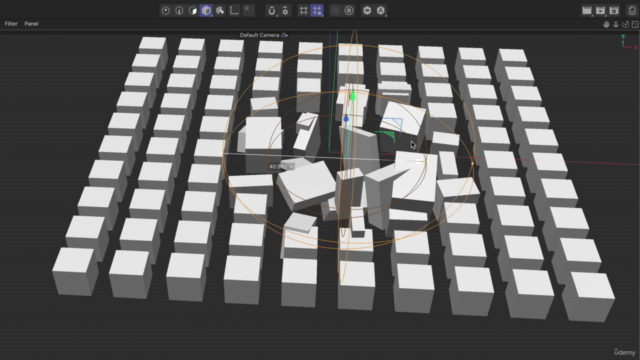Viewport: 640px width, 360px height.
Task: Enable the Axis mode L-shaped icon
Action: [234, 11]
